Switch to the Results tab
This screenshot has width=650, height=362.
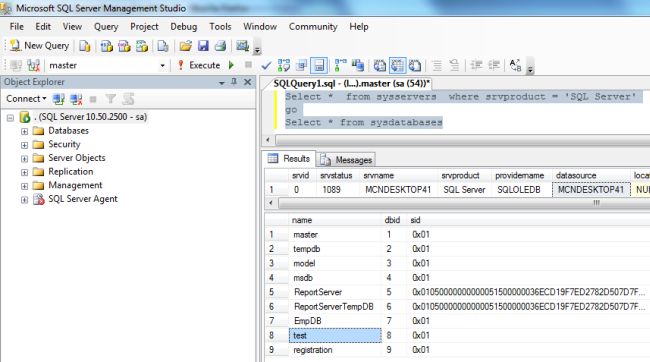click(289, 159)
